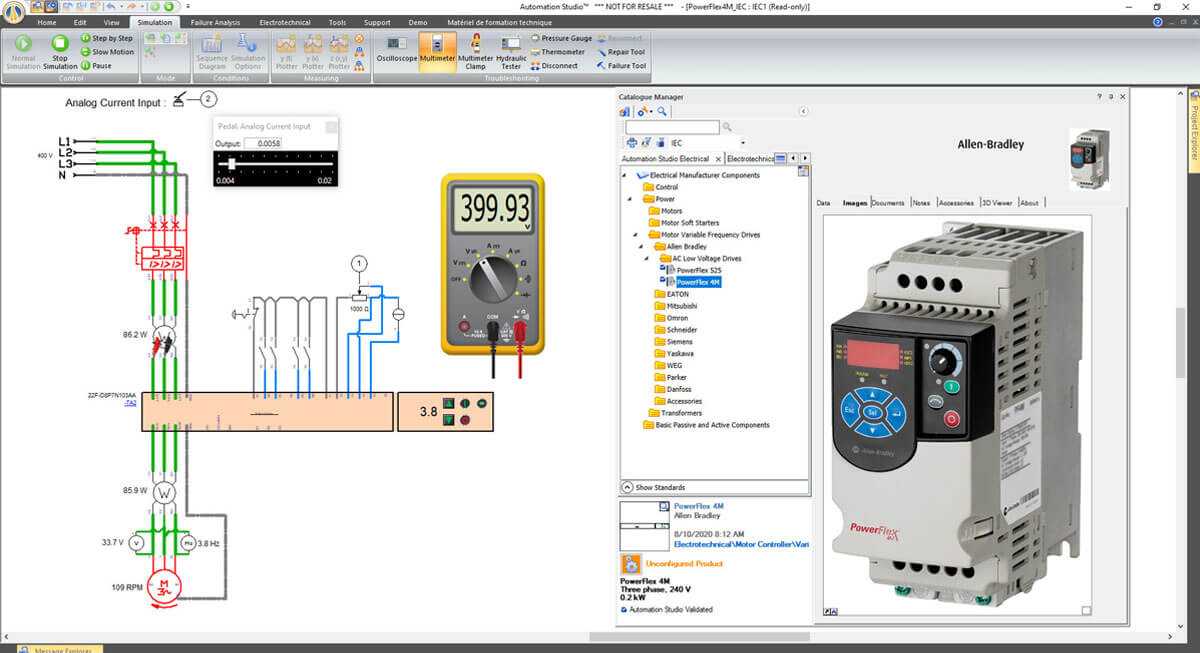This screenshot has width=1200, height=653.
Task: Switch to the Documents tab
Action: tap(888, 203)
